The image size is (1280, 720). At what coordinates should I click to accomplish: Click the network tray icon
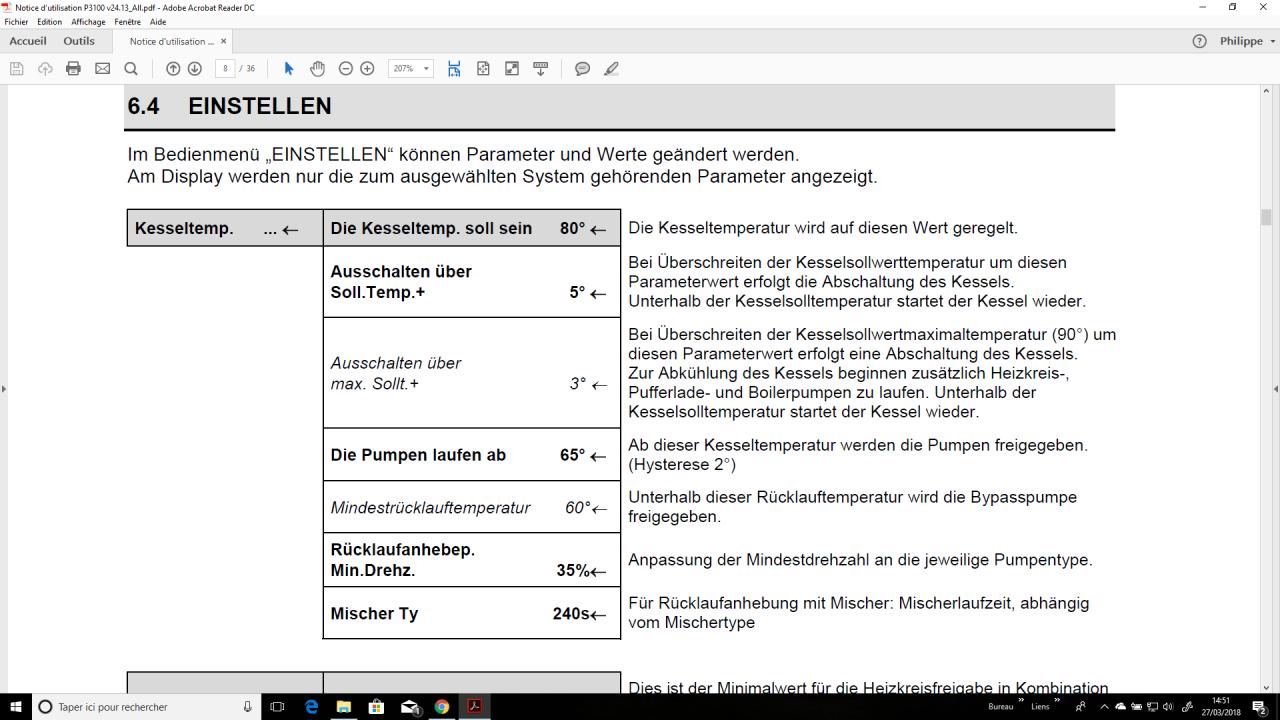pyautogui.click(x=1152, y=707)
